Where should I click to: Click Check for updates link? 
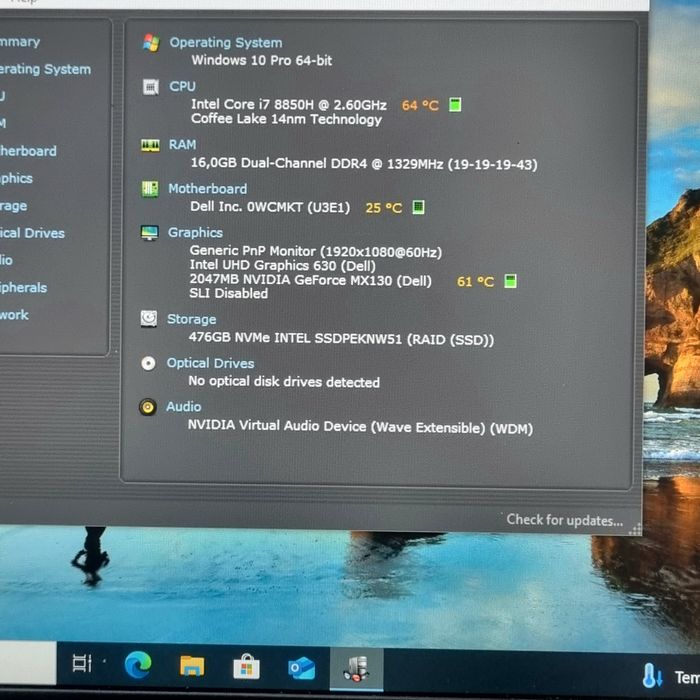(x=565, y=520)
